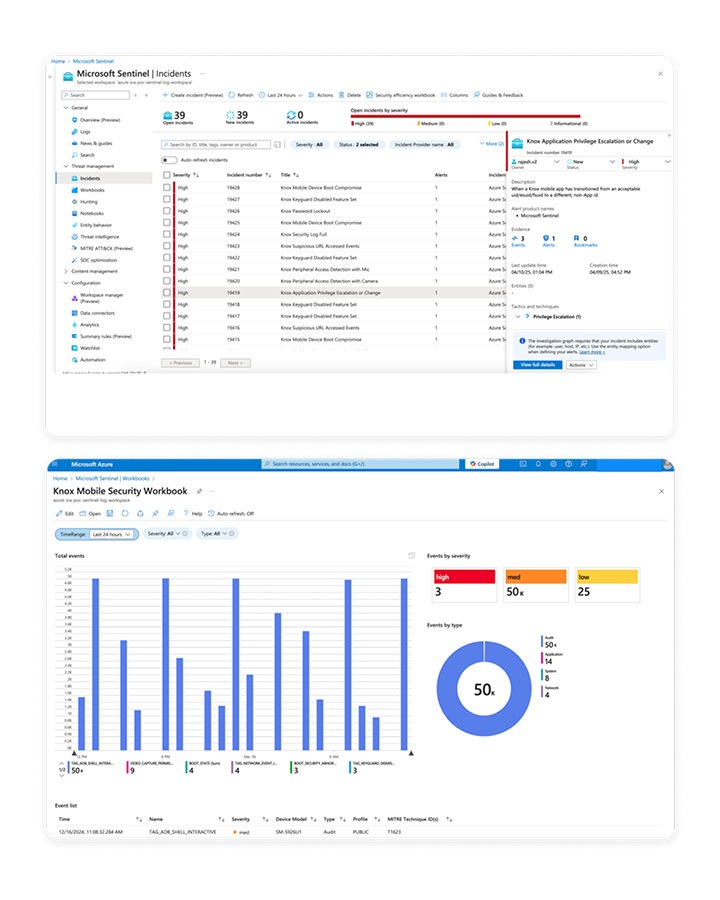Check the box for incident 19427
720x900 pixels.
coord(167,199)
